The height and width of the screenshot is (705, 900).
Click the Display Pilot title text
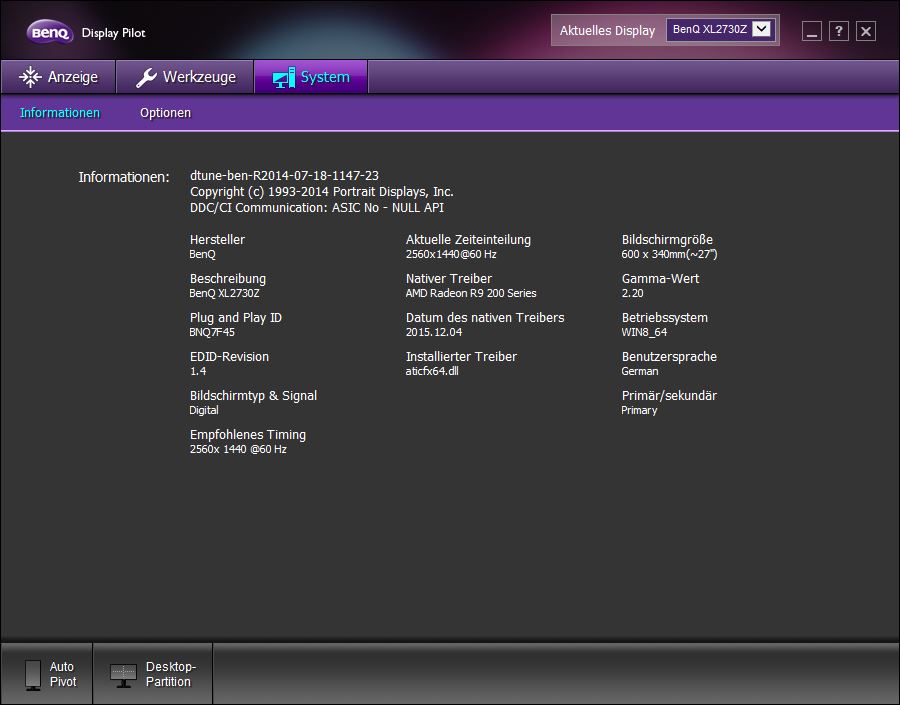coord(114,33)
